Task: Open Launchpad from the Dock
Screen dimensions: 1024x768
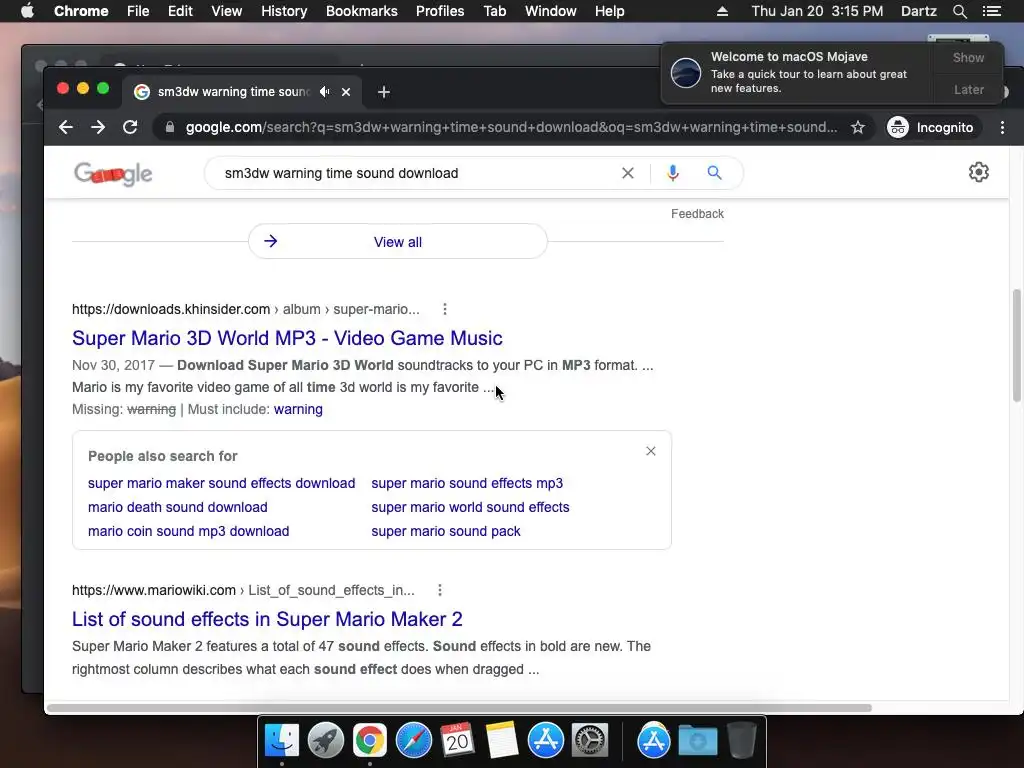Action: 326,741
